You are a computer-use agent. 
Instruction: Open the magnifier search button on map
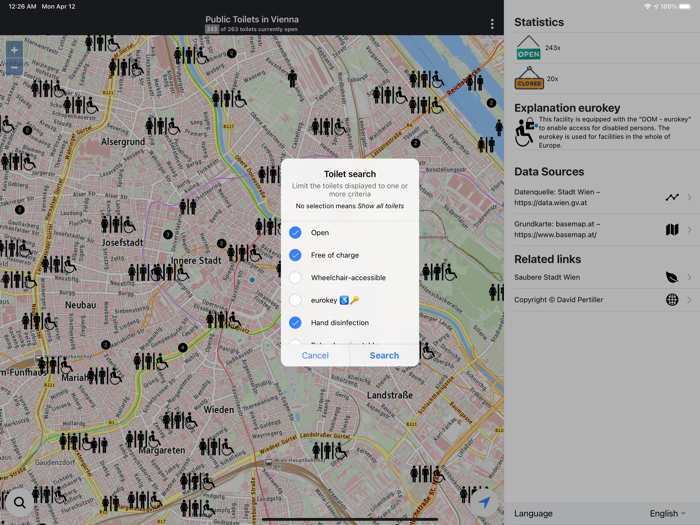pyautogui.click(x=19, y=503)
